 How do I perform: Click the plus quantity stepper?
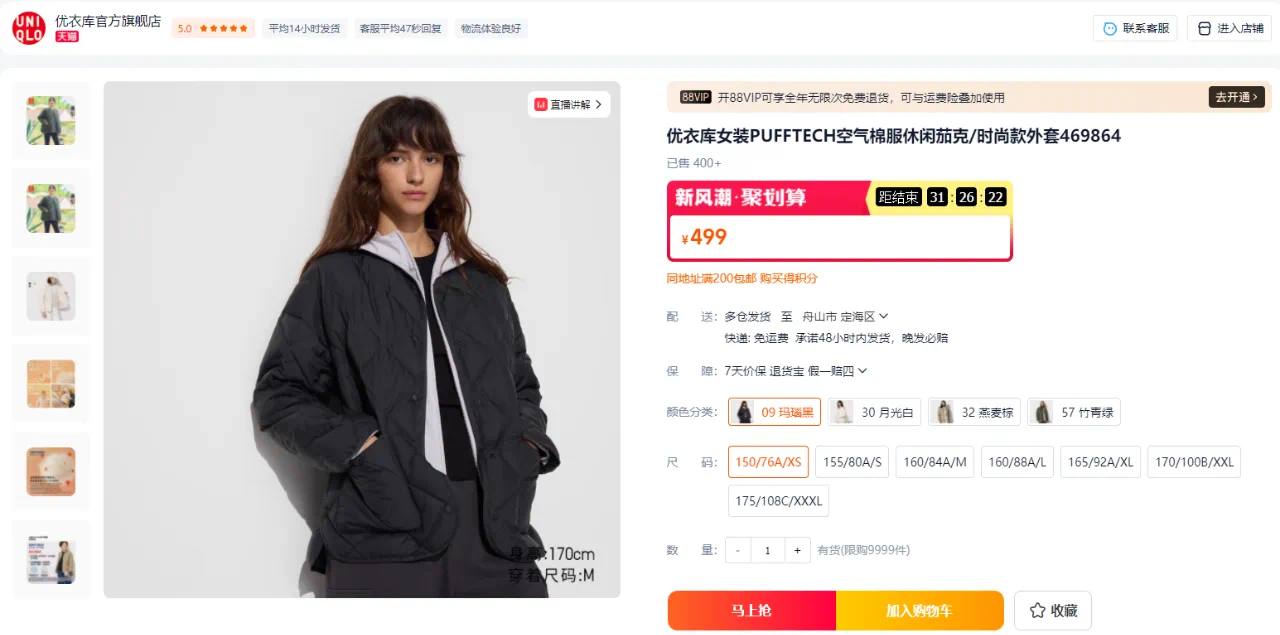(797, 550)
